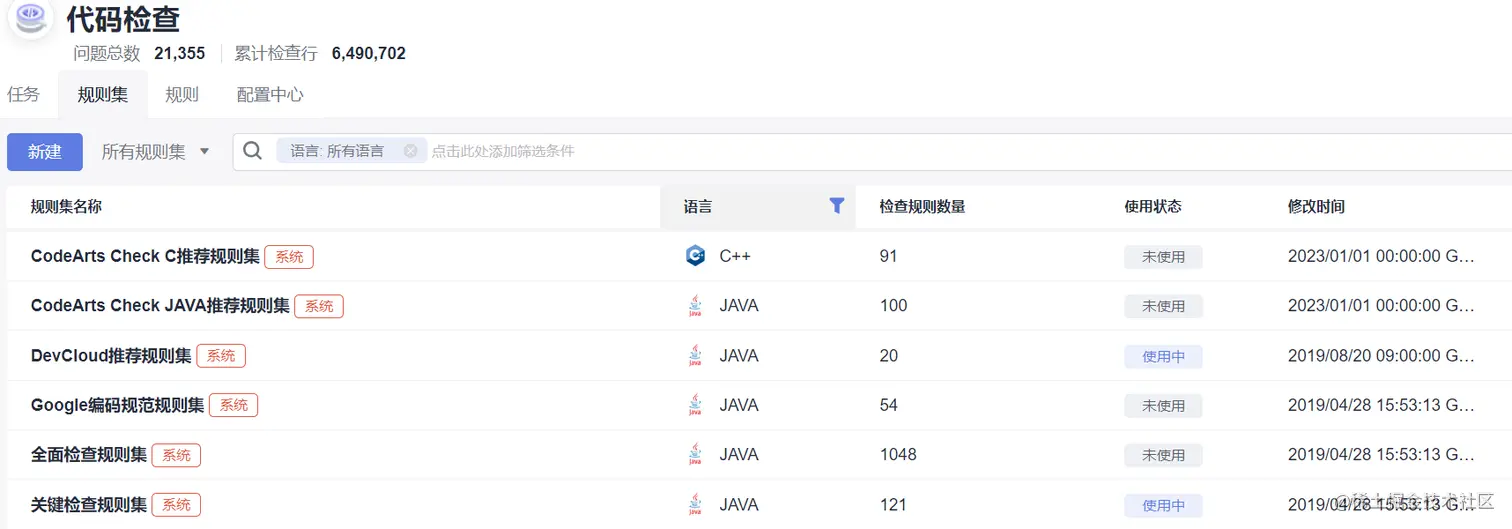Click Java icon in Google编码规范规则集 row

pos(695,405)
